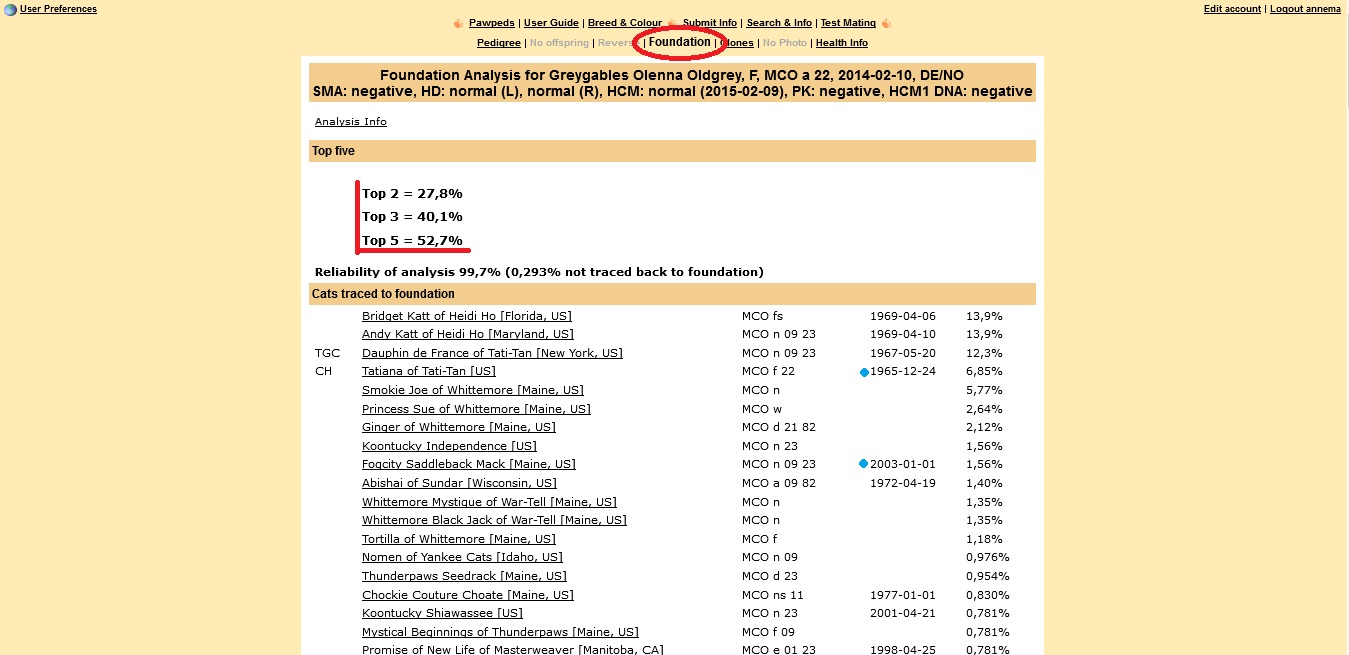The width and height of the screenshot is (1349, 655).
Task: Open Submit Info page
Action: point(710,23)
